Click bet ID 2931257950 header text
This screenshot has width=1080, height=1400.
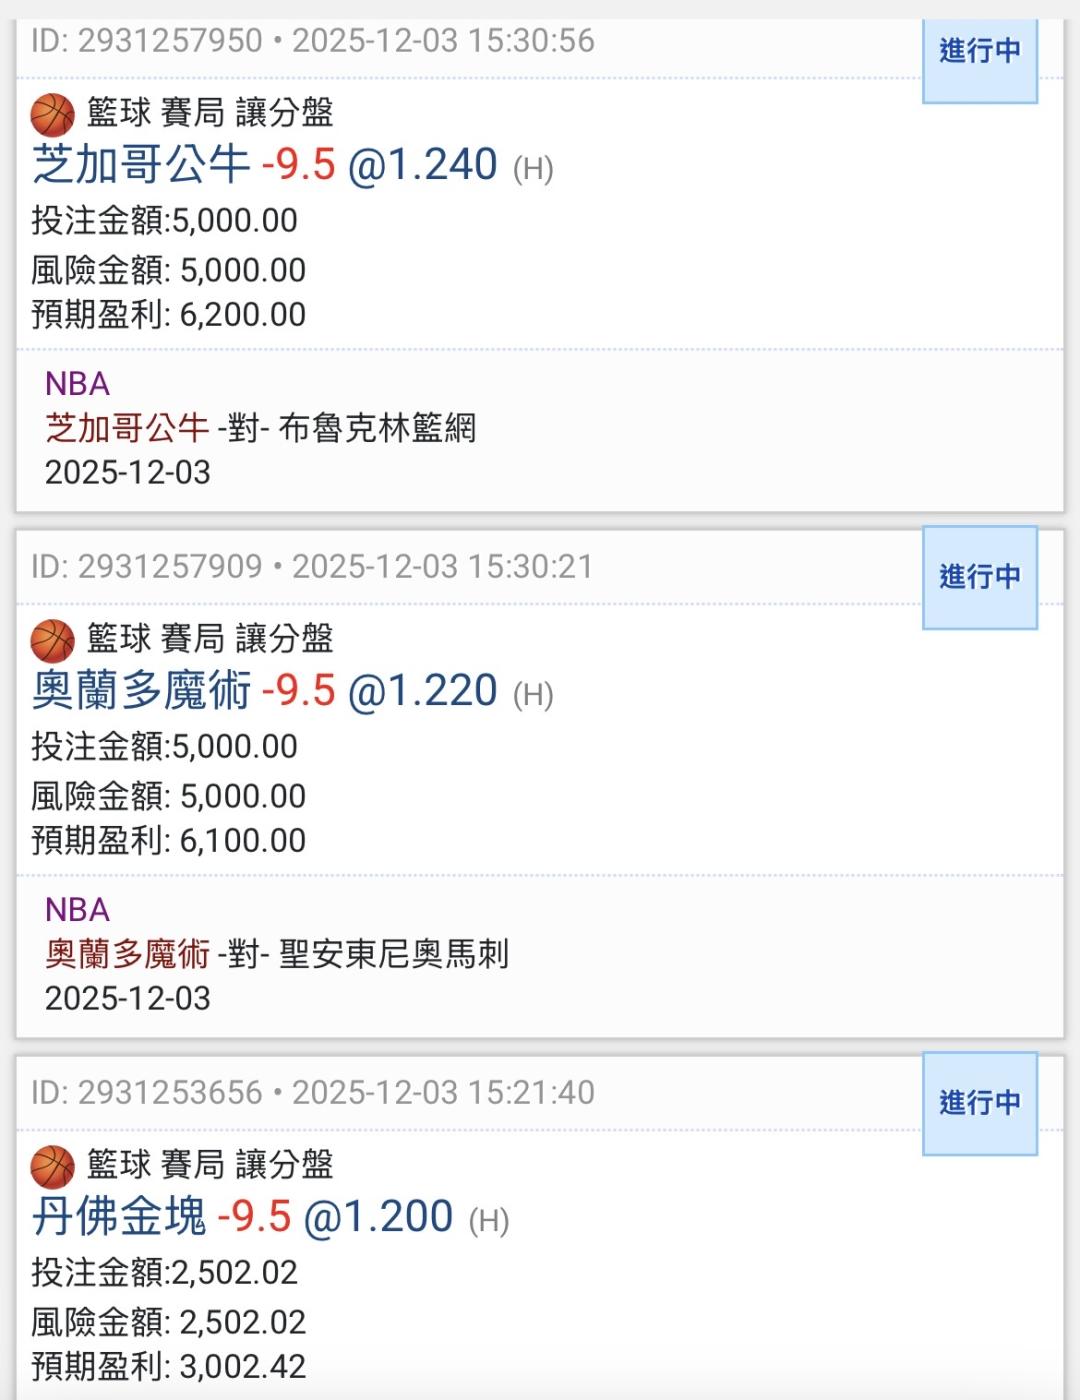312,41
